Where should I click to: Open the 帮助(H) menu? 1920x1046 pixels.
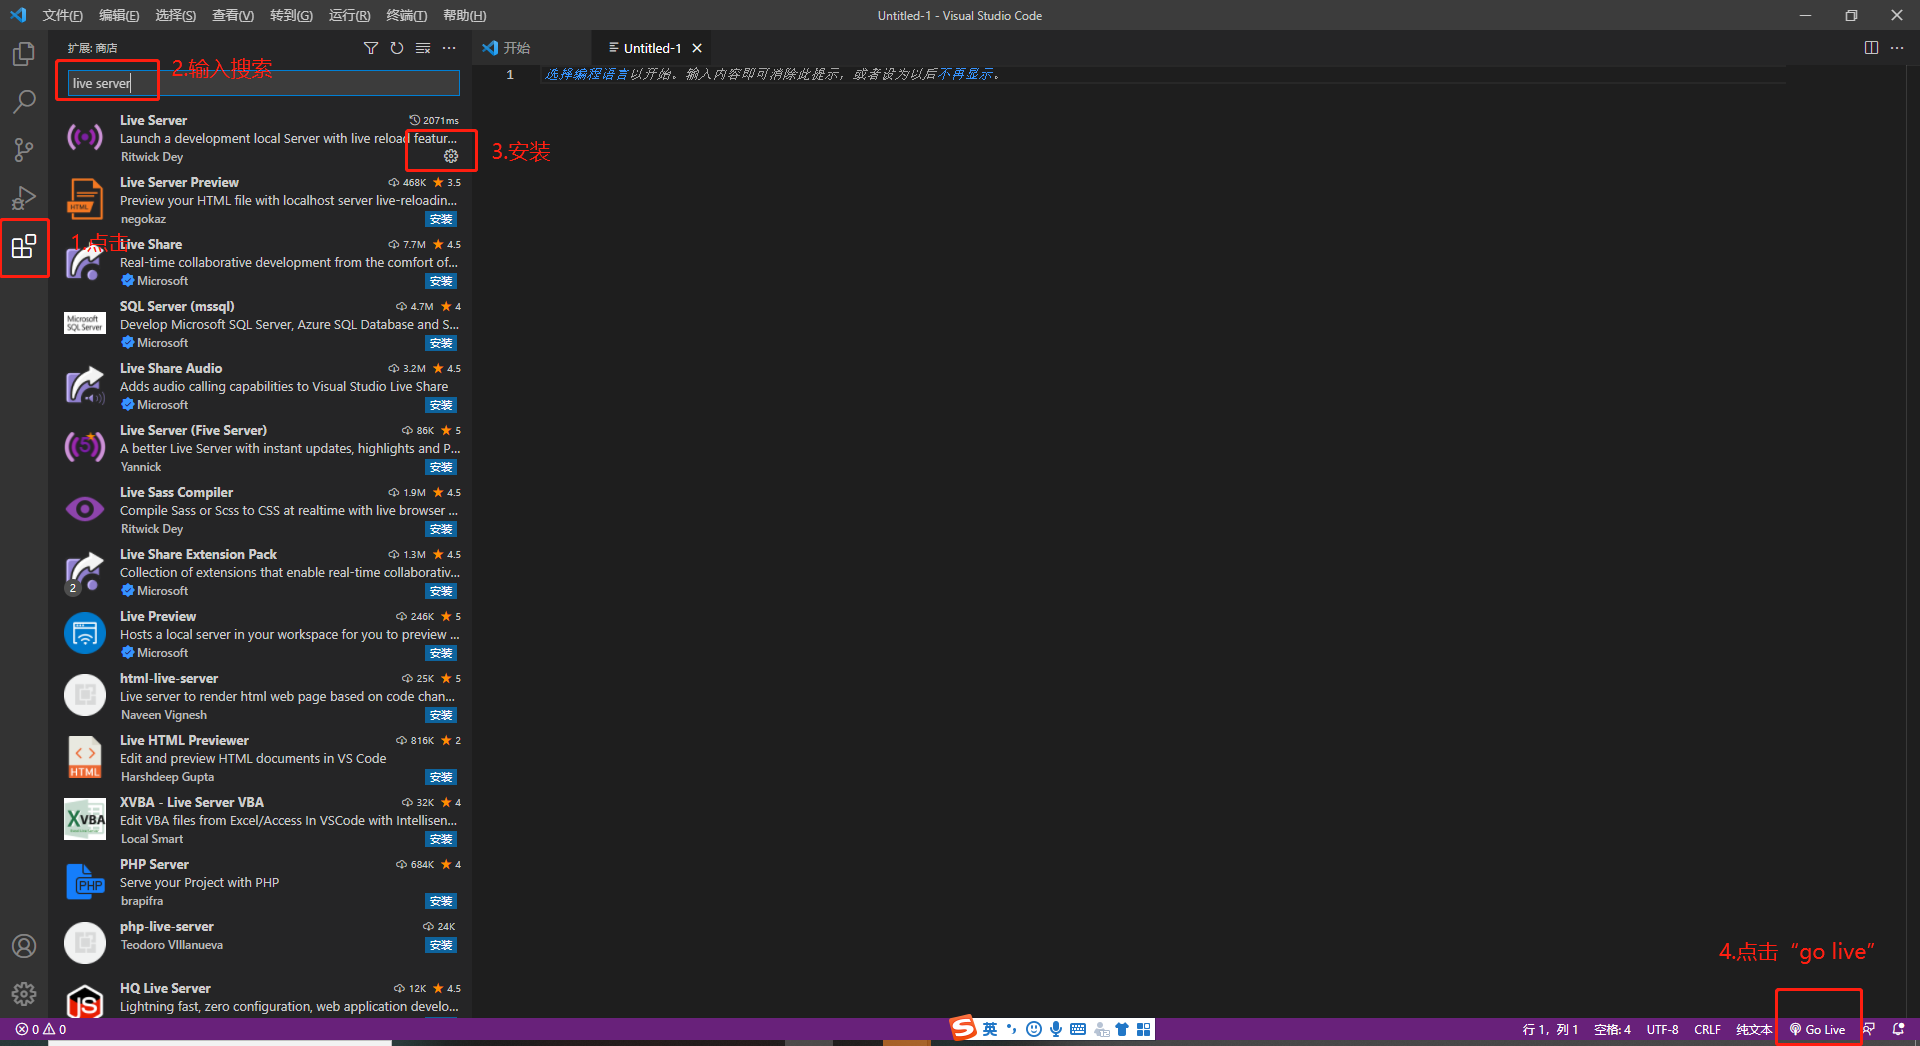click(464, 15)
